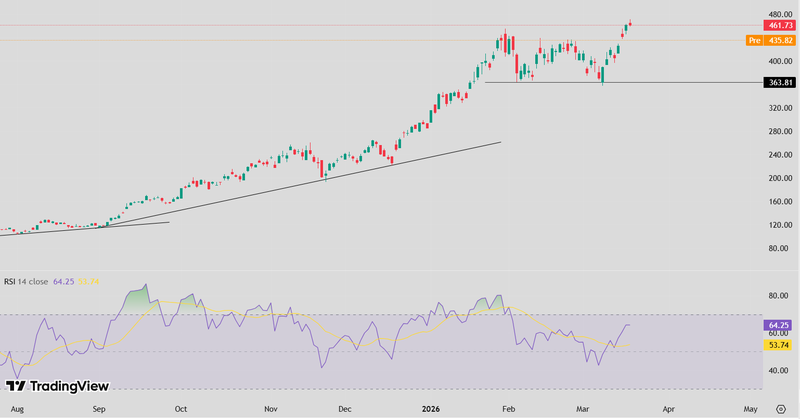This screenshot has width=800, height=419.
Task: Click the Aug label on time axis
Action: tap(14, 409)
